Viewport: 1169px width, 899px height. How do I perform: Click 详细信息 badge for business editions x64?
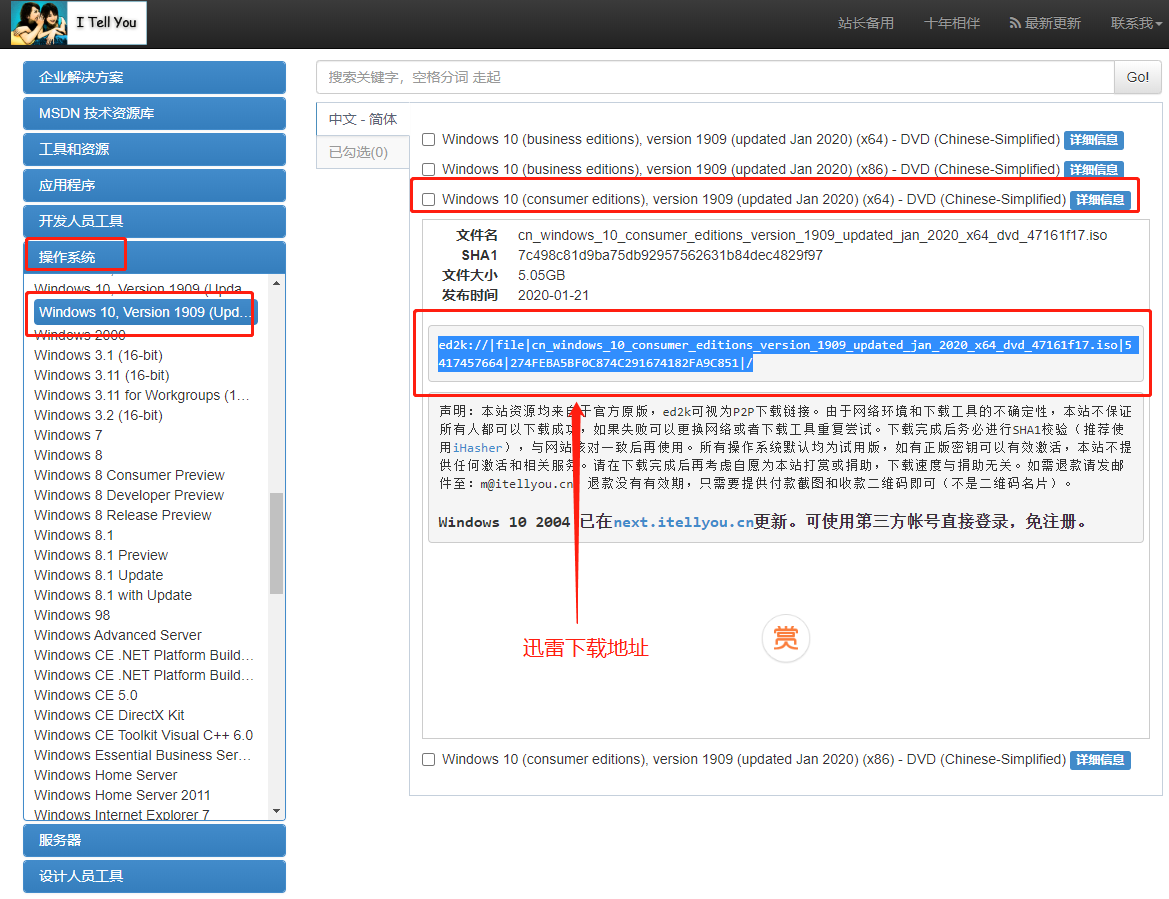[x=1093, y=140]
